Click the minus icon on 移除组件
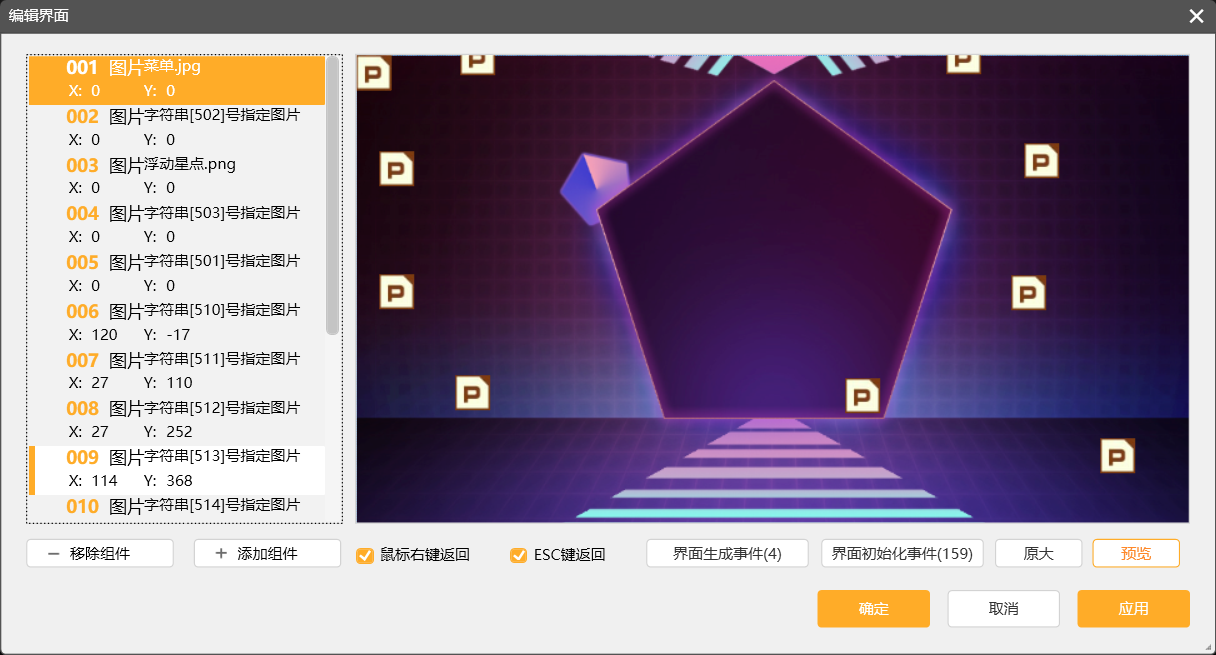1216x655 pixels. 53,554
